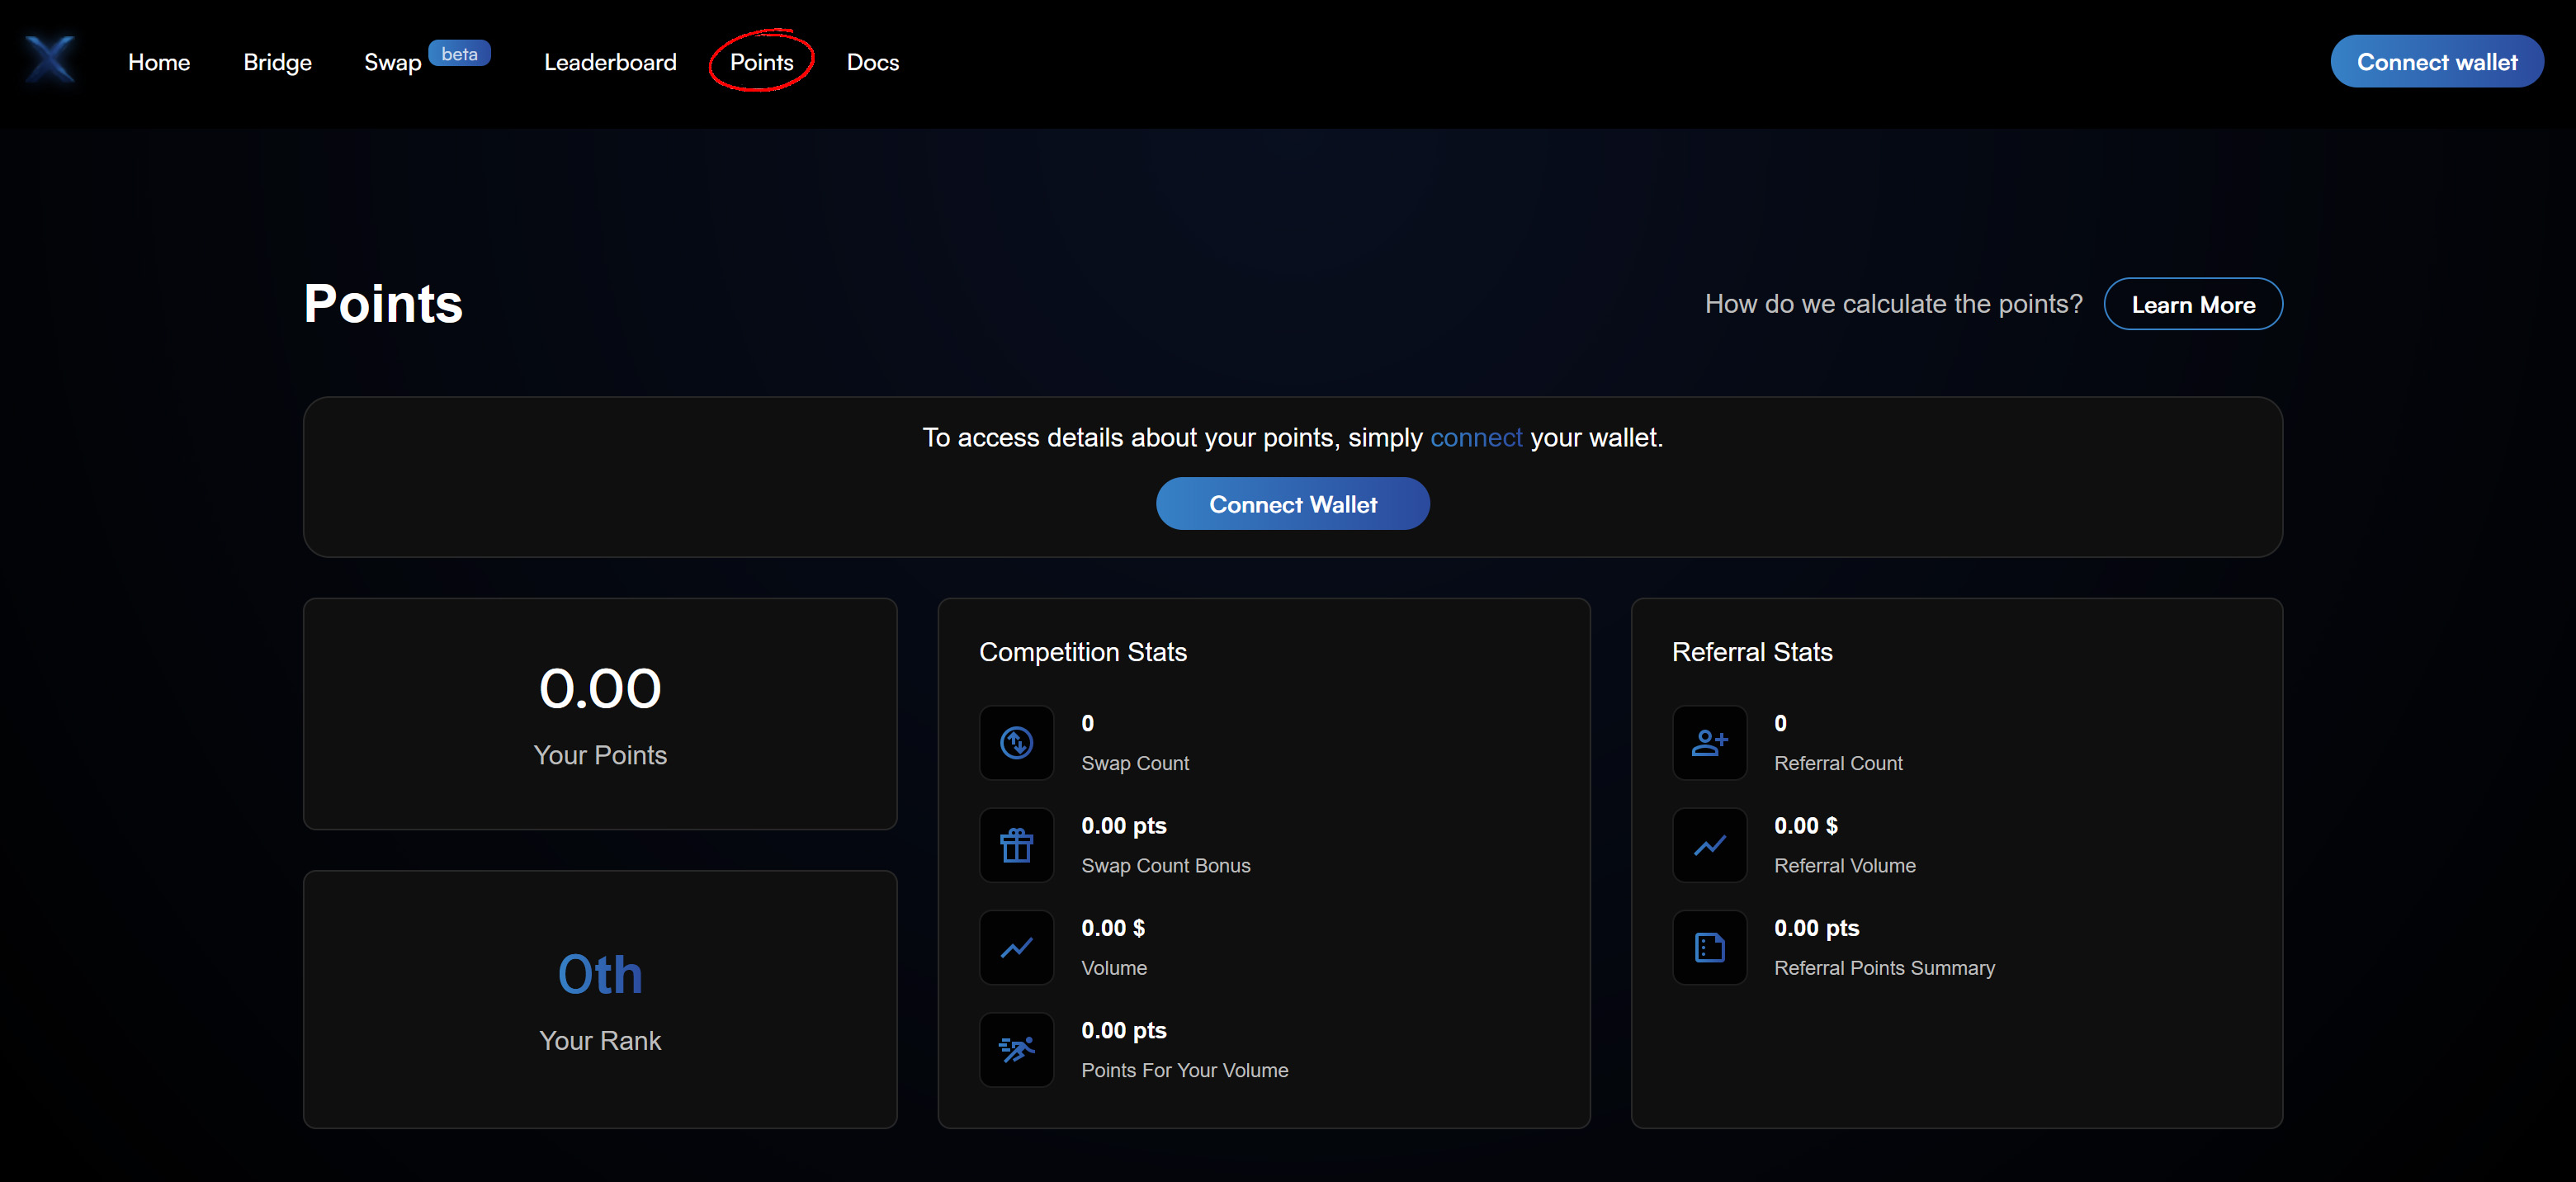2576x1182 pixels.
Task: Click the top-right Connect wallet button
Action: point(2436,61)
